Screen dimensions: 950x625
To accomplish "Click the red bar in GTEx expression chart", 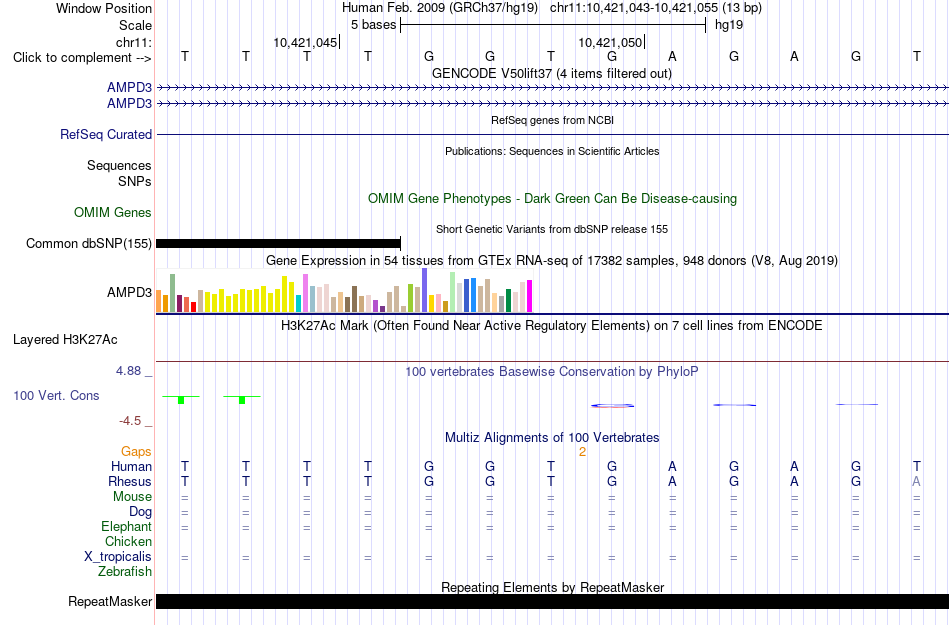I will coord(193,307).
